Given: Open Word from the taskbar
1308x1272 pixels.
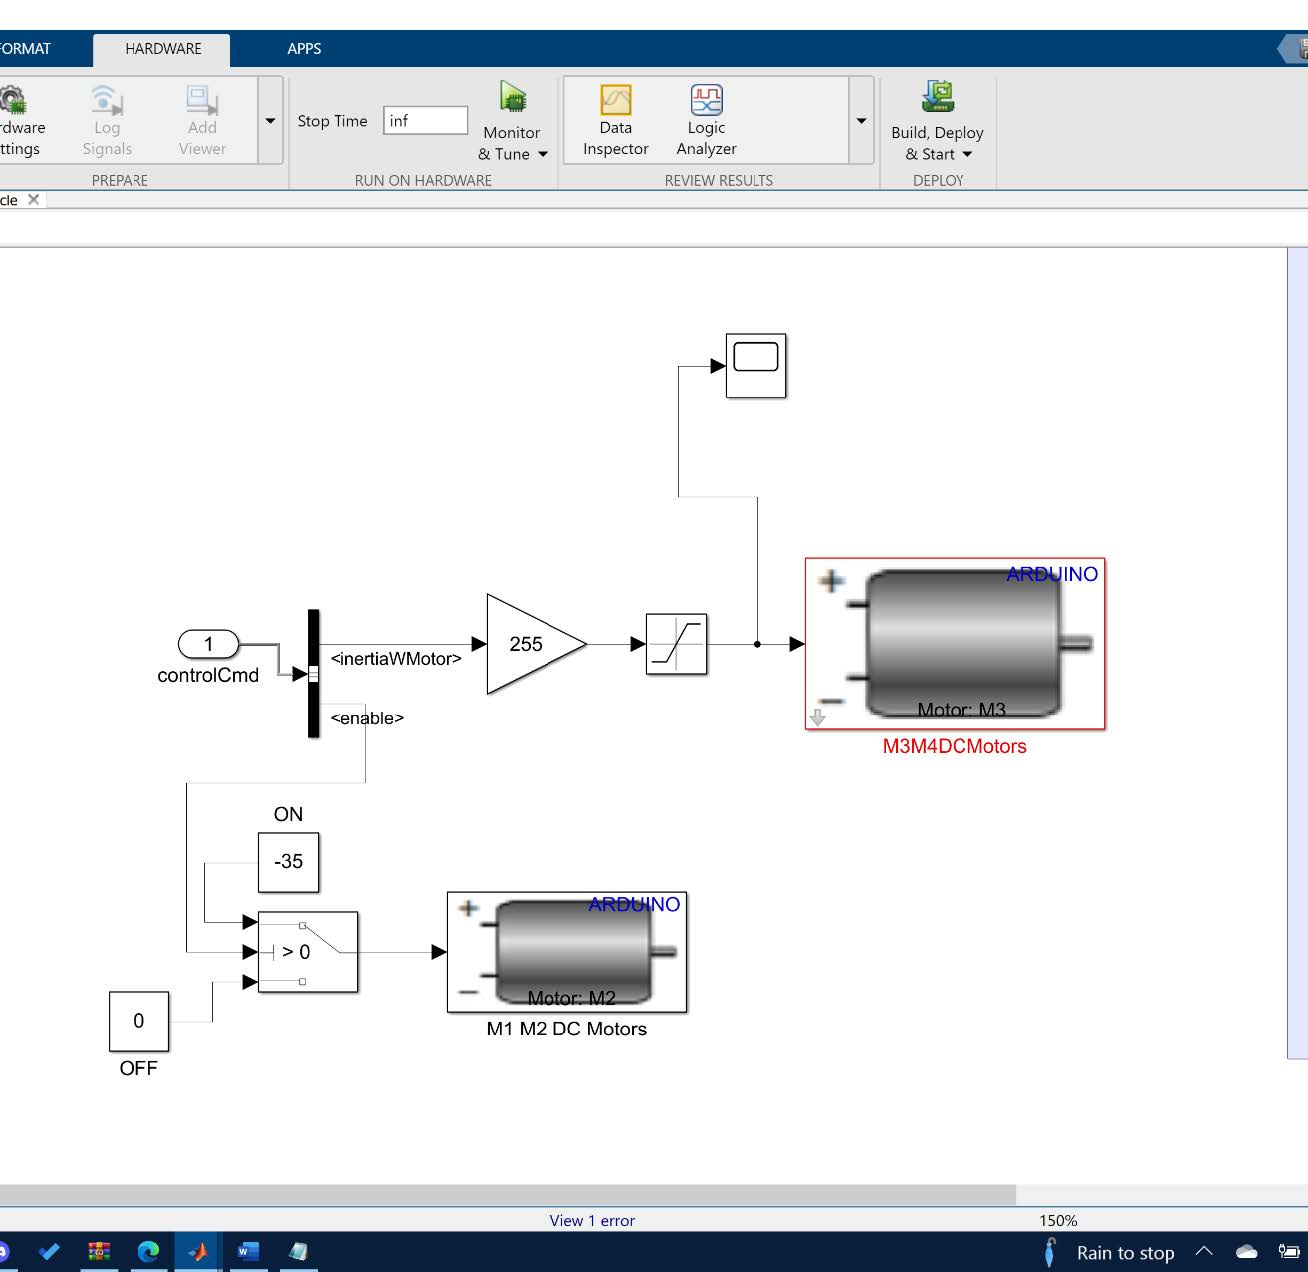Looking at the screenshot, I should pyautogui.click(x=248, y=1251).
